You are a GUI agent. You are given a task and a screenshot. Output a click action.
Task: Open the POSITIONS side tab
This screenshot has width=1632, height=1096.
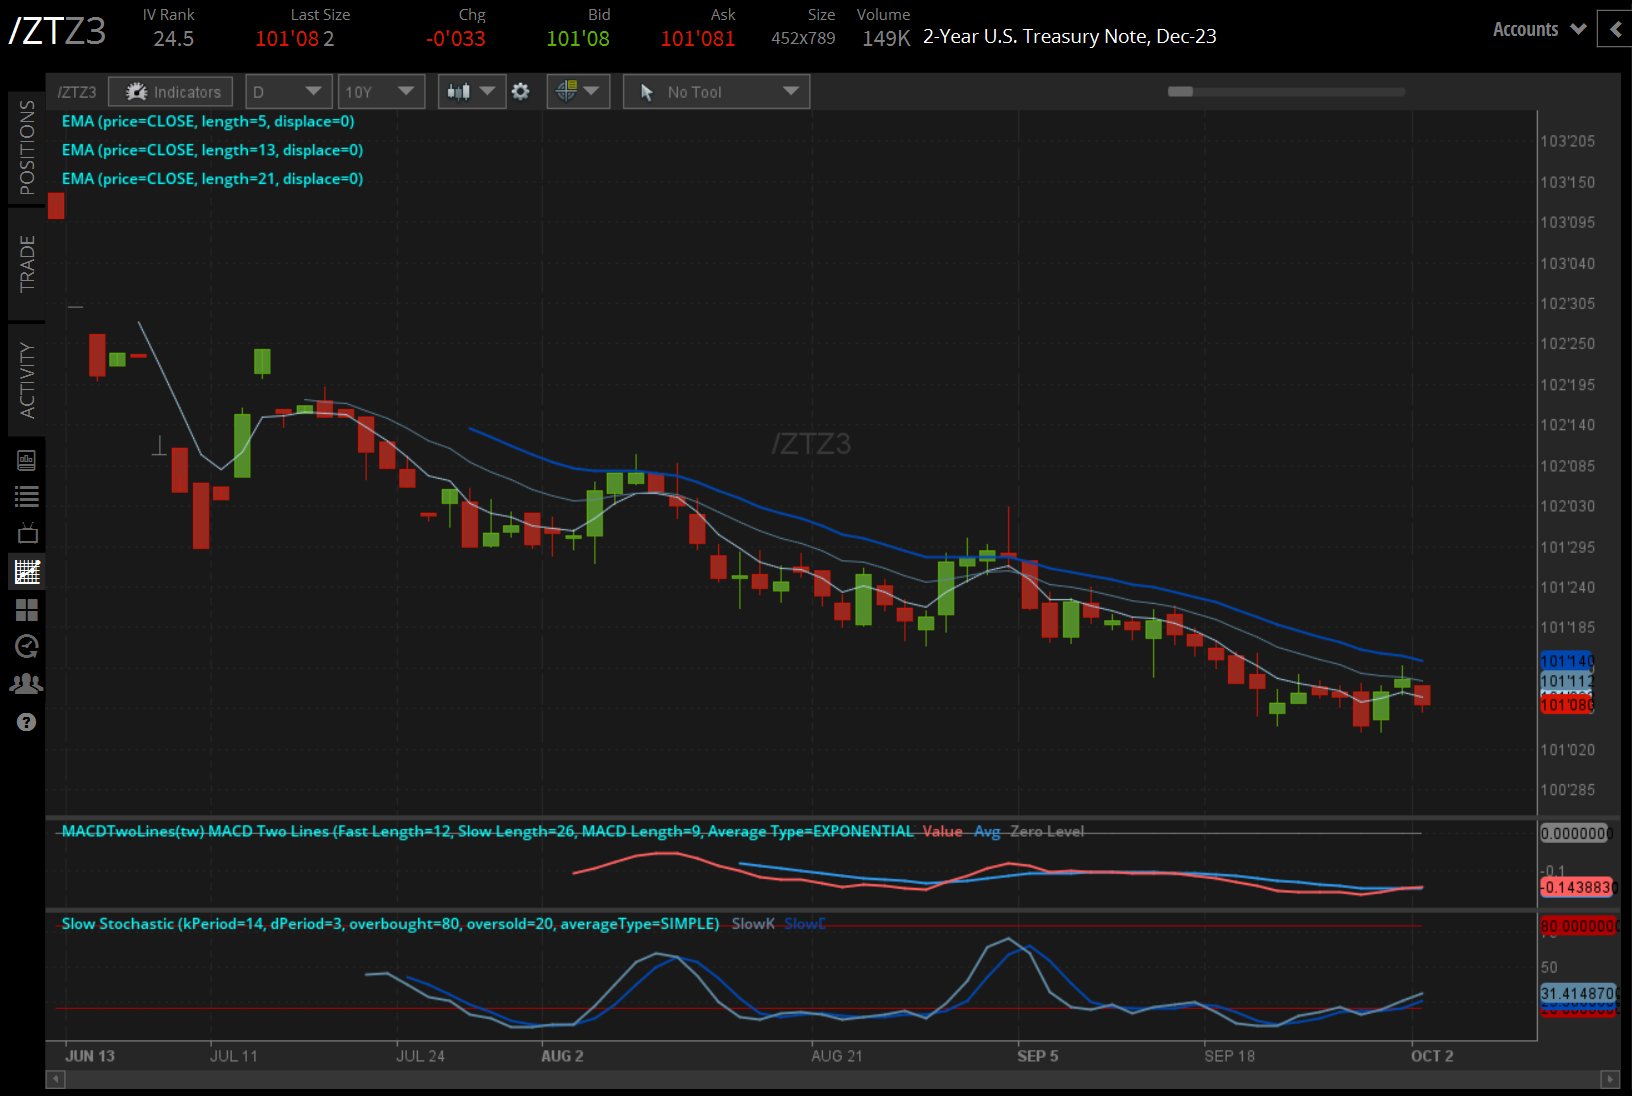point(27,147)
